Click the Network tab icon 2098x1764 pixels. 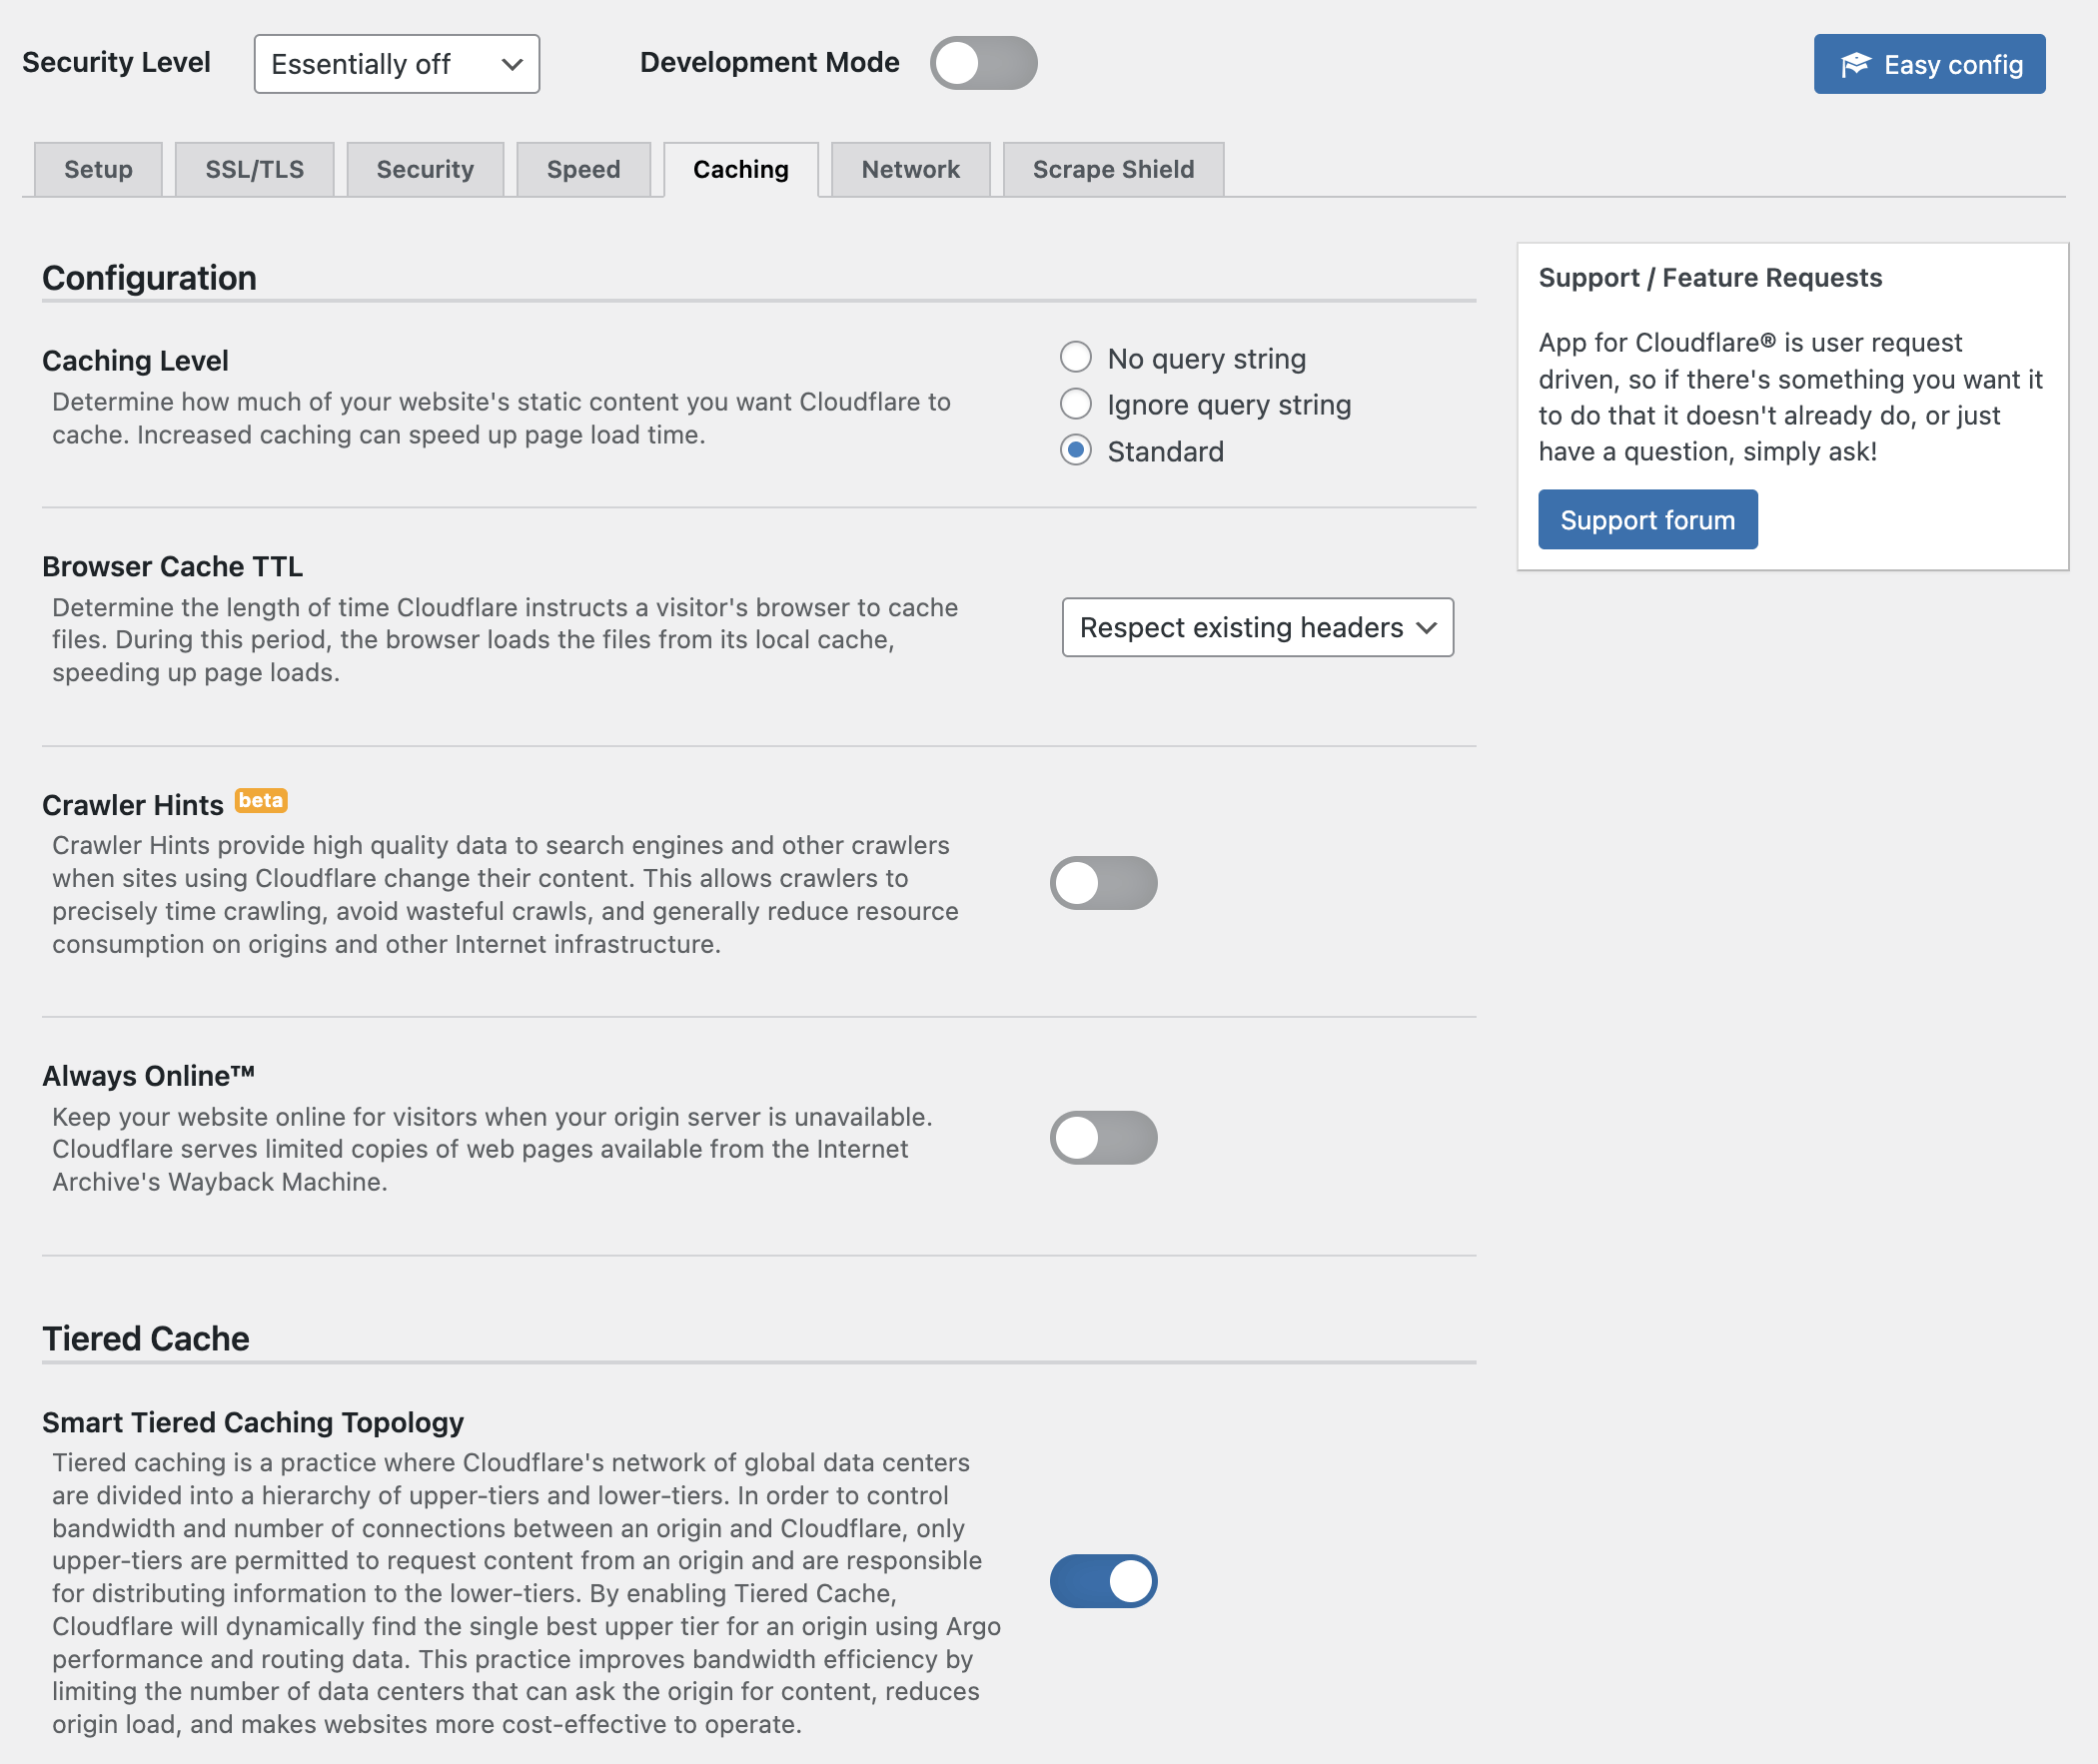coord(910,168)
